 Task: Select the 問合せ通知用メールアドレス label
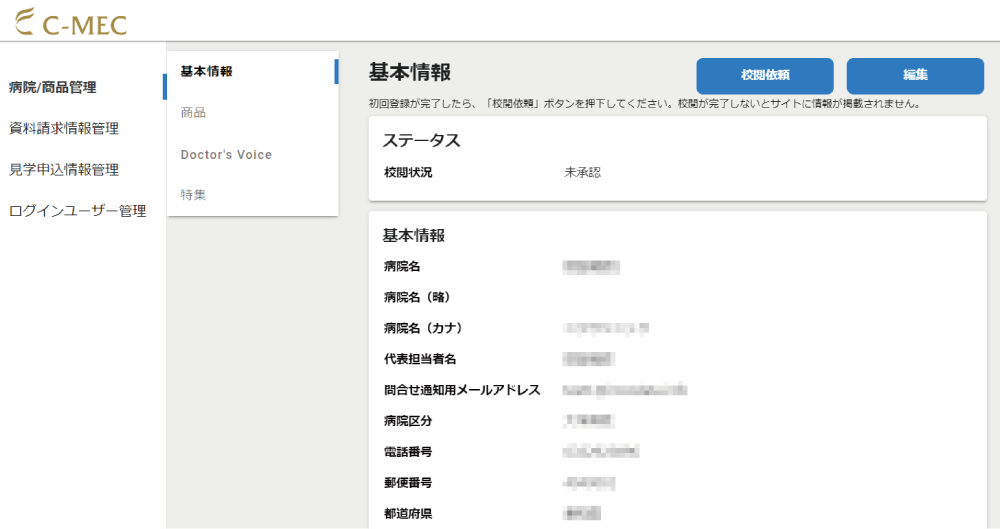click(462, 390)
